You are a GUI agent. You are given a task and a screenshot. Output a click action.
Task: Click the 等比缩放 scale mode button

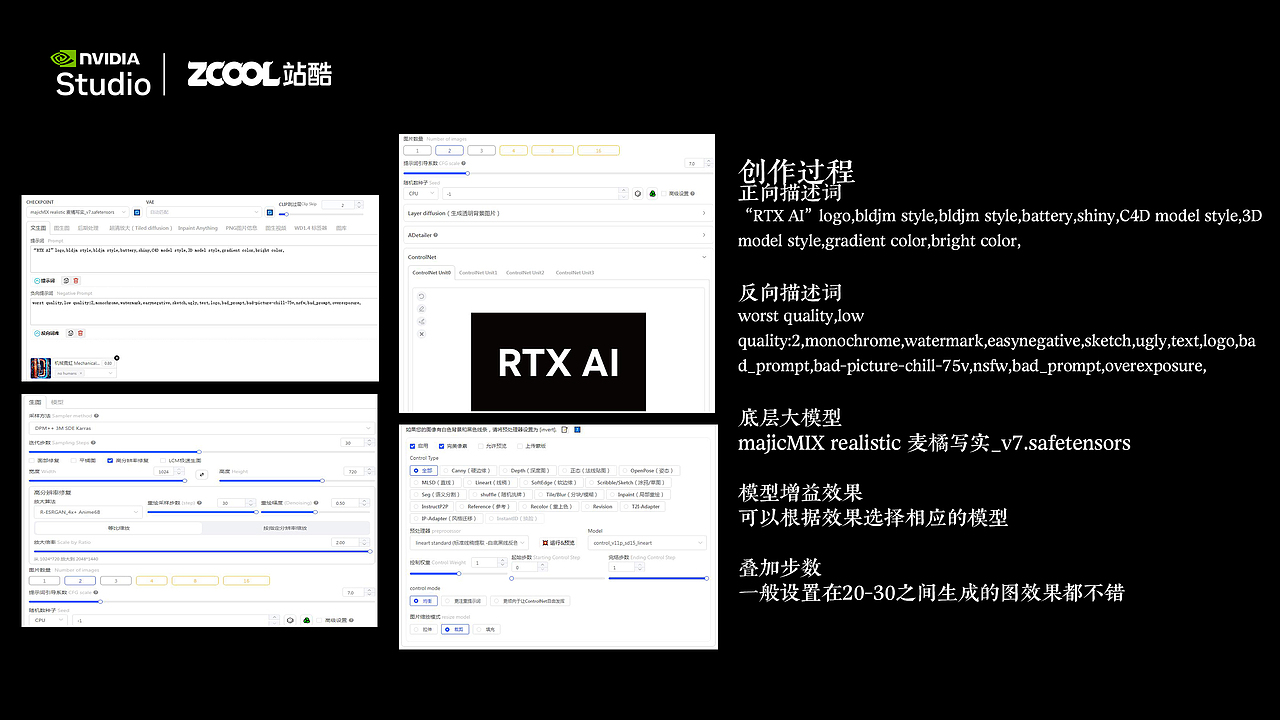tap(118, 528)
